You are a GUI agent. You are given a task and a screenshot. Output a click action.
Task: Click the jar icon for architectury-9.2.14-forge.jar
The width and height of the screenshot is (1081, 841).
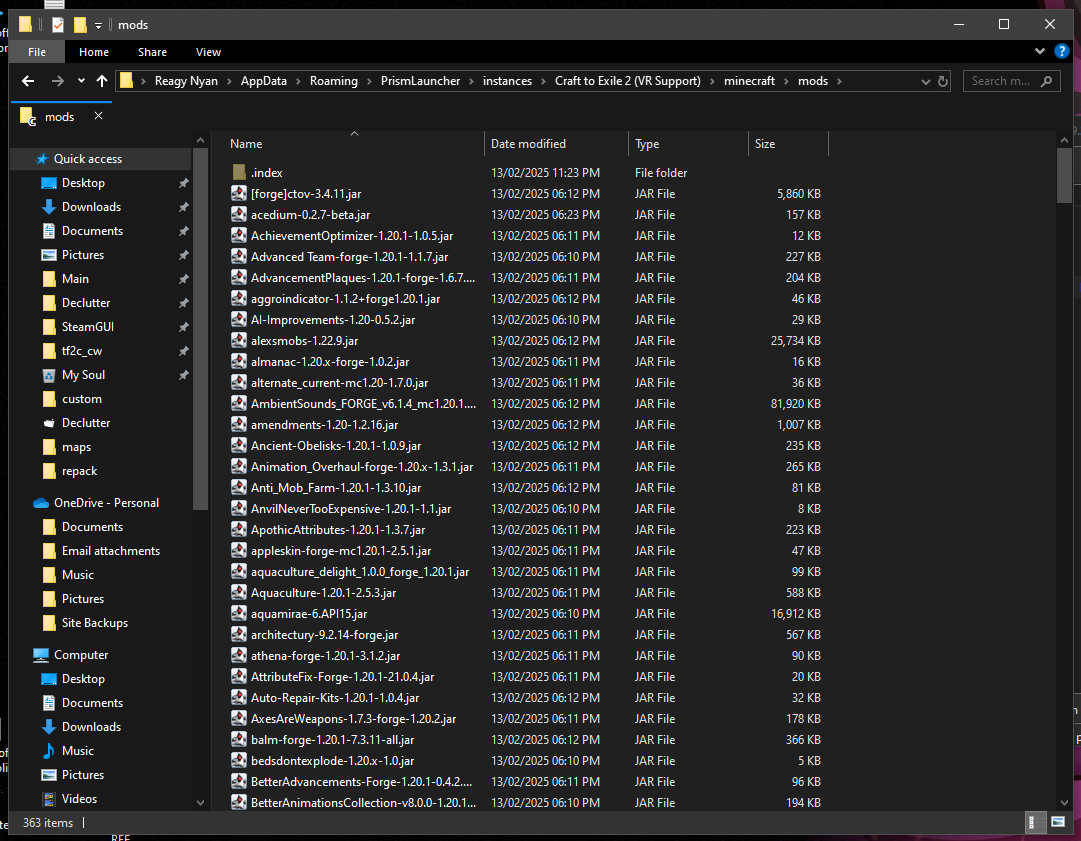239,634
